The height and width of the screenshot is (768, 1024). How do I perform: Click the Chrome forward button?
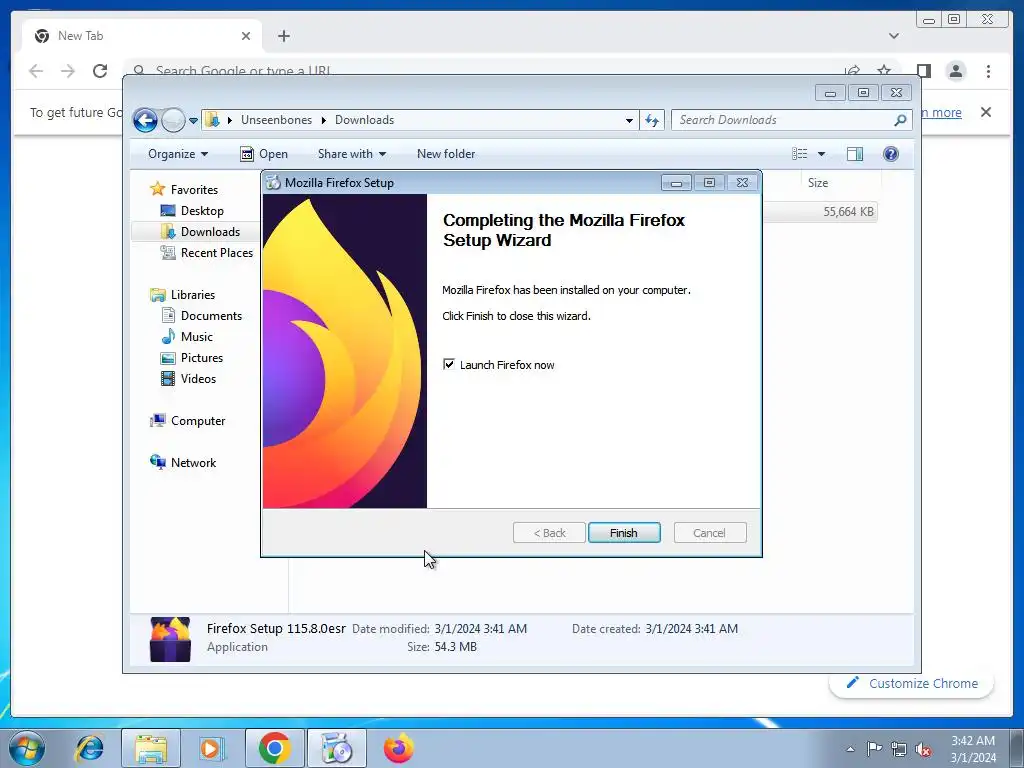[68, 71]
